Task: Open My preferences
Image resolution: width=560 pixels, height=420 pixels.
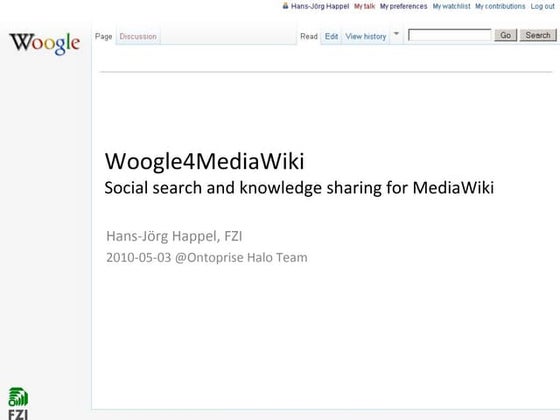Action: pyautogui.click(x=403, y=6)
